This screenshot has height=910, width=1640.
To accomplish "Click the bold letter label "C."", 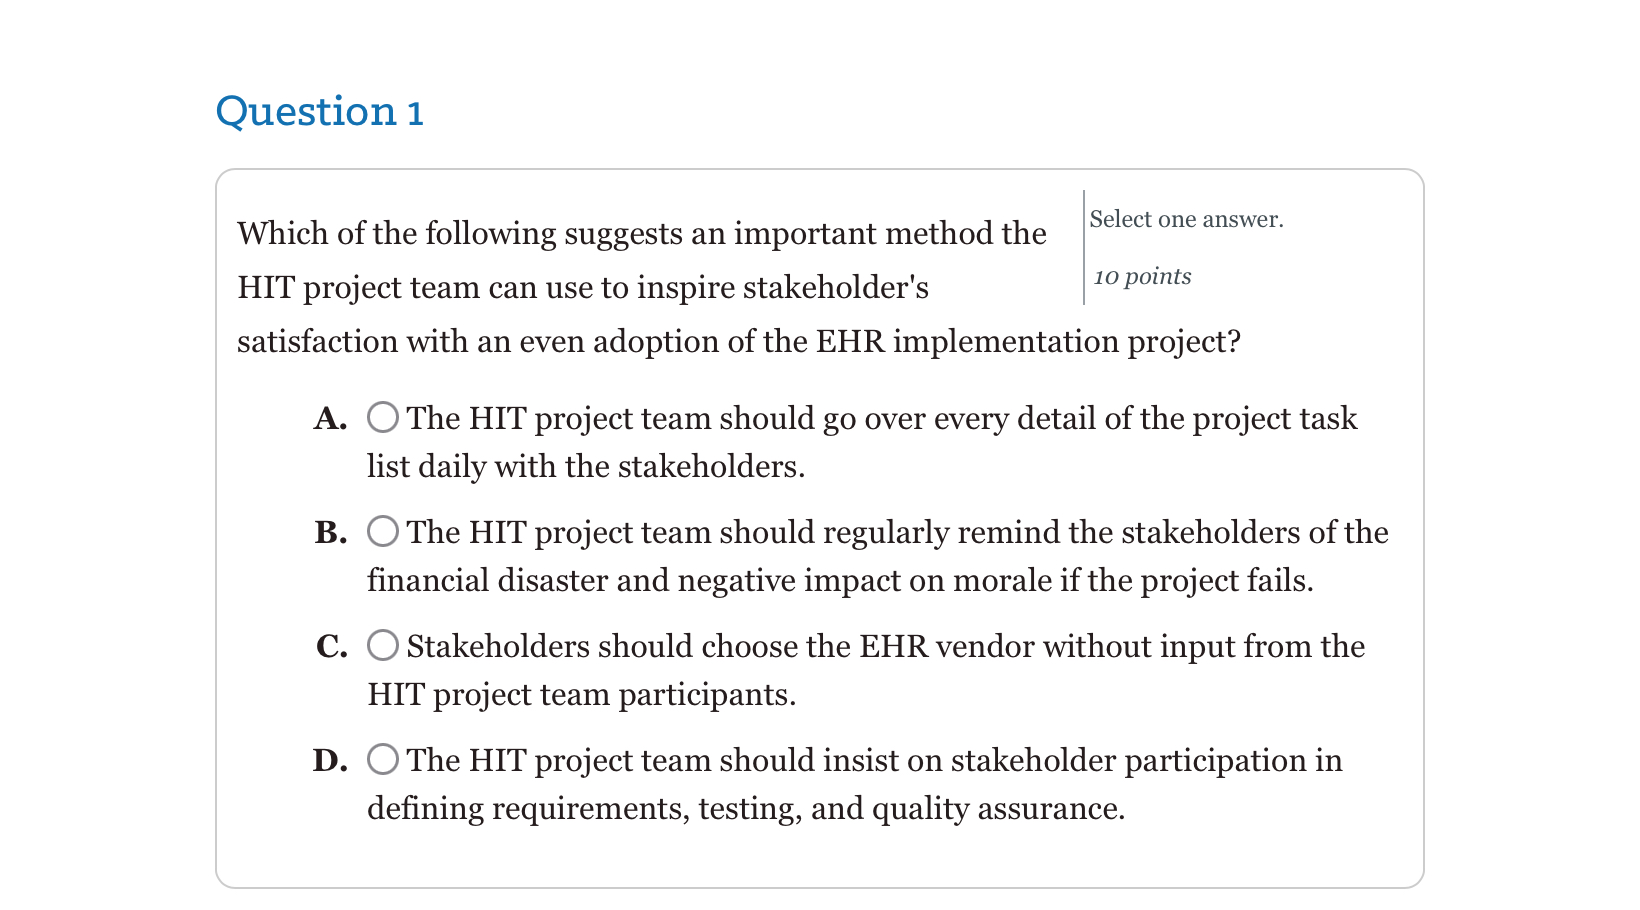I will click(331, 647).
